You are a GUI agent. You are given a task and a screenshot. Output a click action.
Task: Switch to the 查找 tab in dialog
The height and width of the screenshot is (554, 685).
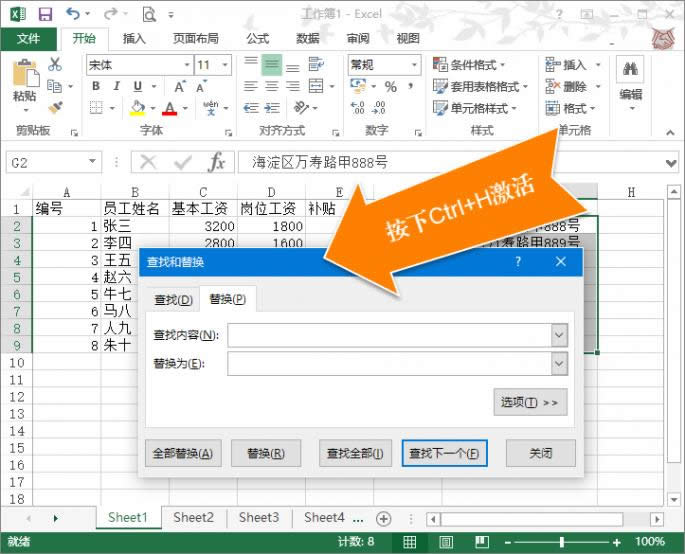pyautogui.click(x=171, y=300)
